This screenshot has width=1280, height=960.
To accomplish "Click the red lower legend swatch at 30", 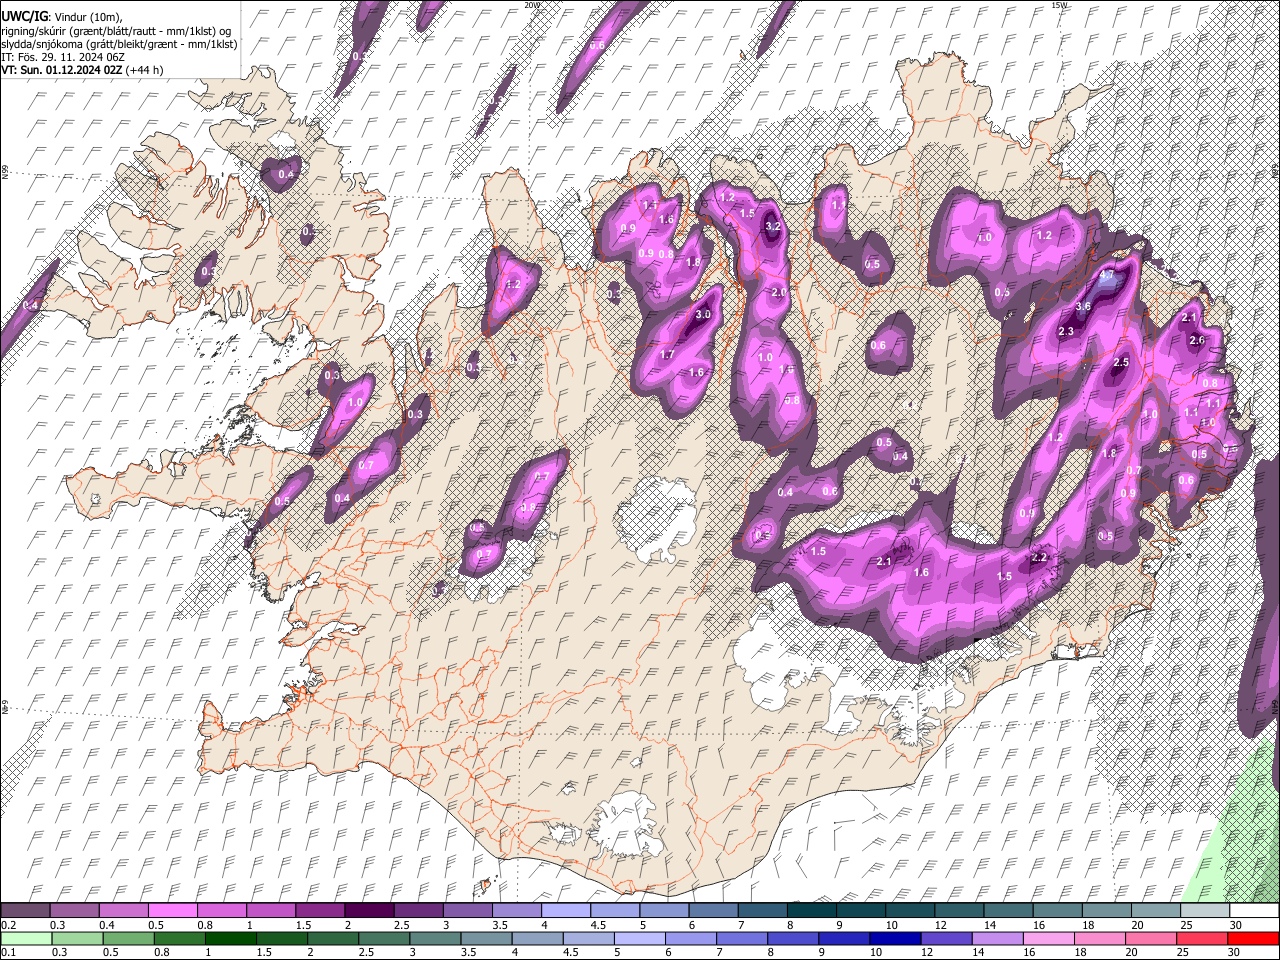I will (1253, 938).
